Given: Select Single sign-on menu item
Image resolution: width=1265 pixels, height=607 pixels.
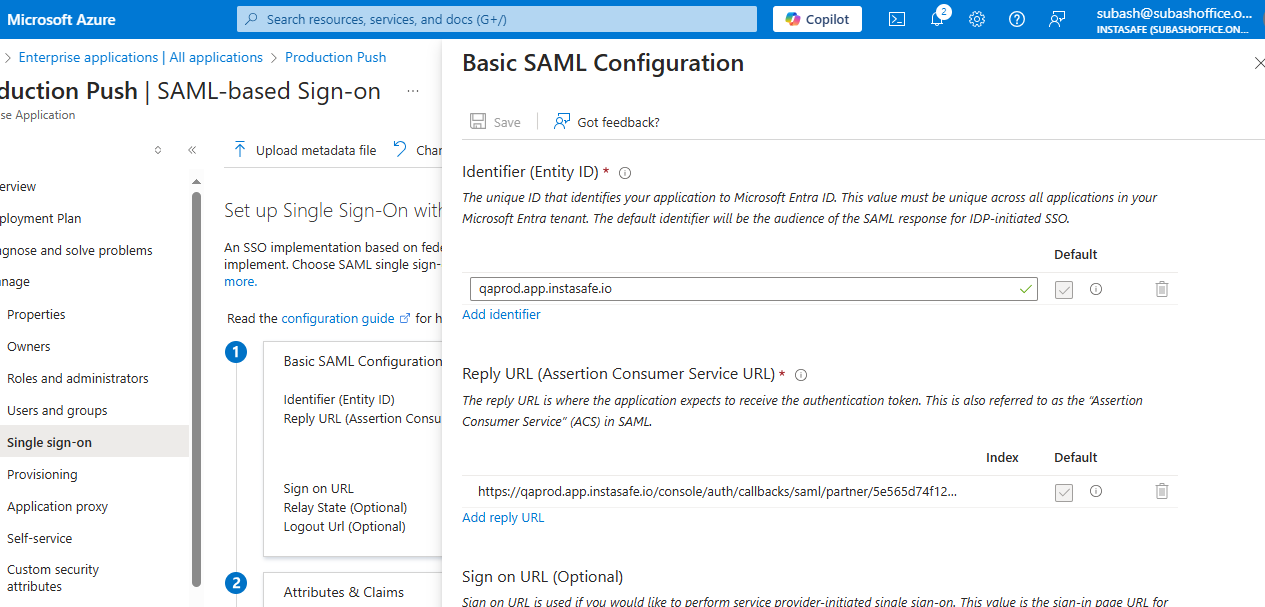Looking at the screenshot, I should click(x=94, y=442).
